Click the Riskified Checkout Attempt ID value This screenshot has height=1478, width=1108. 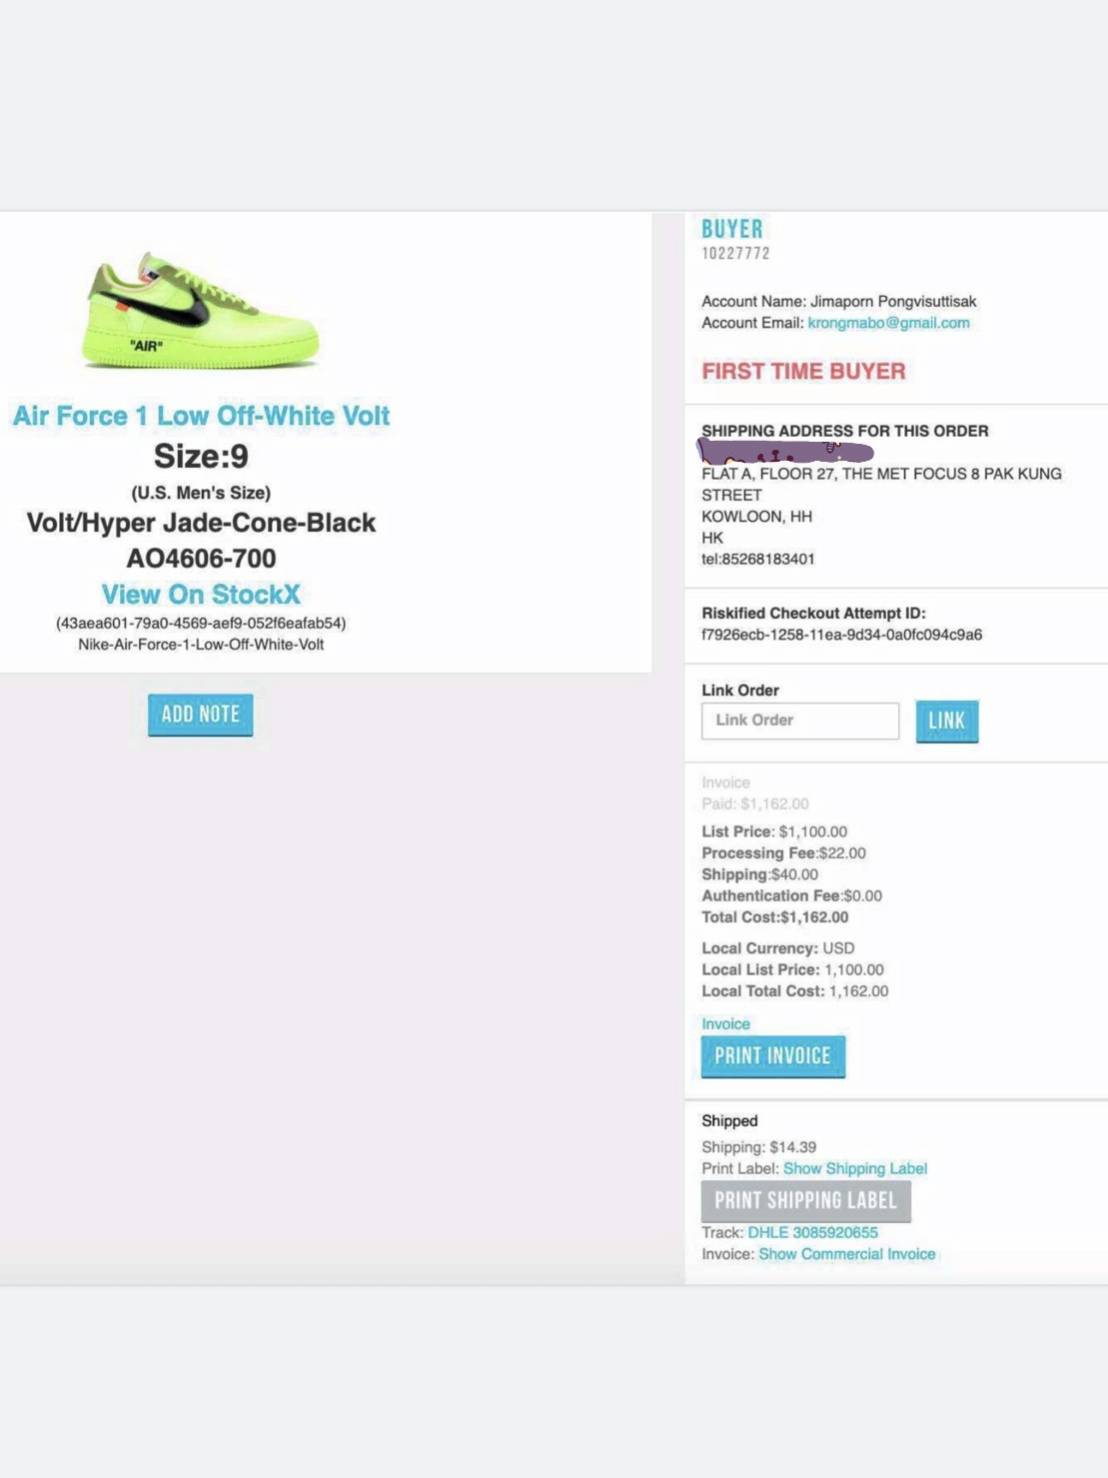842,635
